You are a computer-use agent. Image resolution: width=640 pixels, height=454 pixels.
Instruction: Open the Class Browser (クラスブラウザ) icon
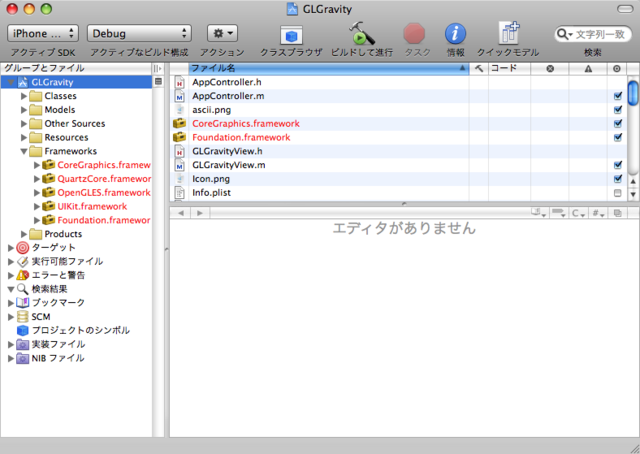291,35
